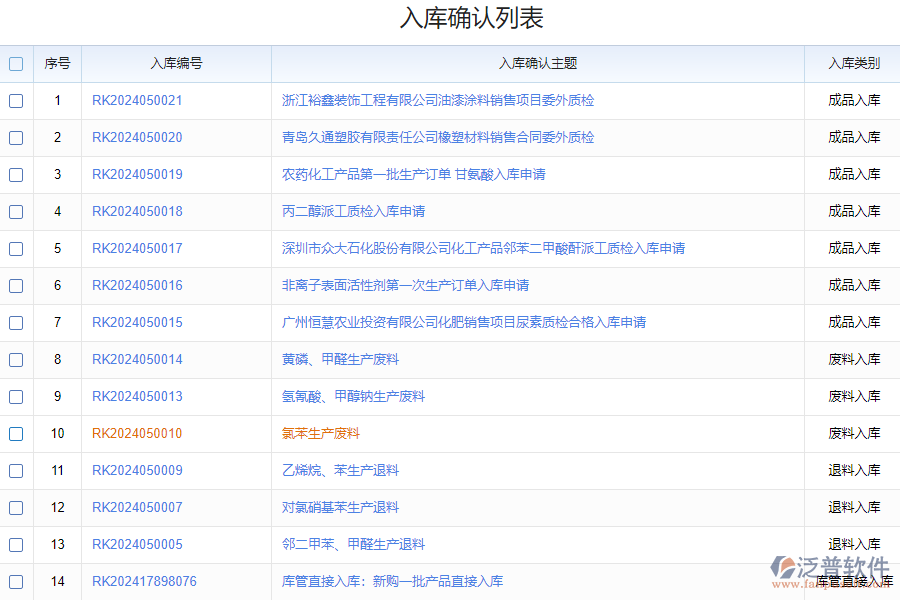
Task: Check the box for row 1
Action: pyautogui.click(x=16, y=101)
